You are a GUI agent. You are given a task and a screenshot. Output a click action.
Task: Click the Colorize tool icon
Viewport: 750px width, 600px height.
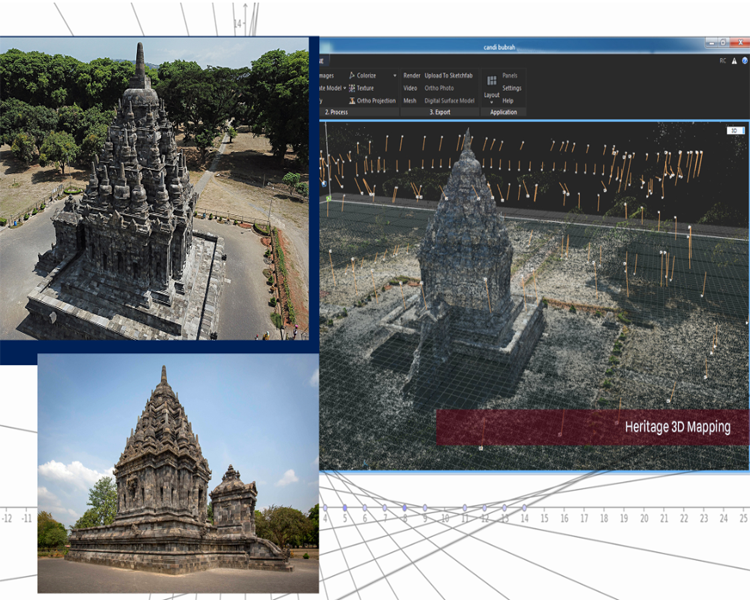352,75
